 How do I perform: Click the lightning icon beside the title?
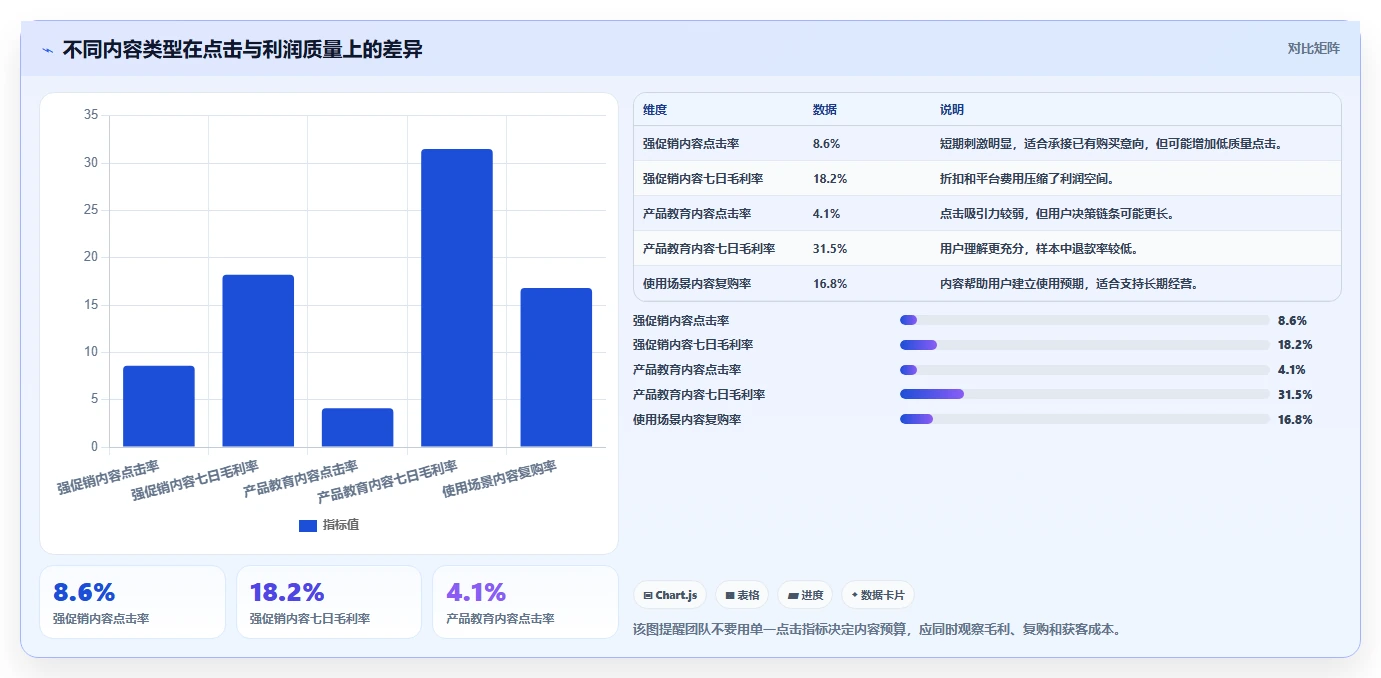click(x=47, y=49)
